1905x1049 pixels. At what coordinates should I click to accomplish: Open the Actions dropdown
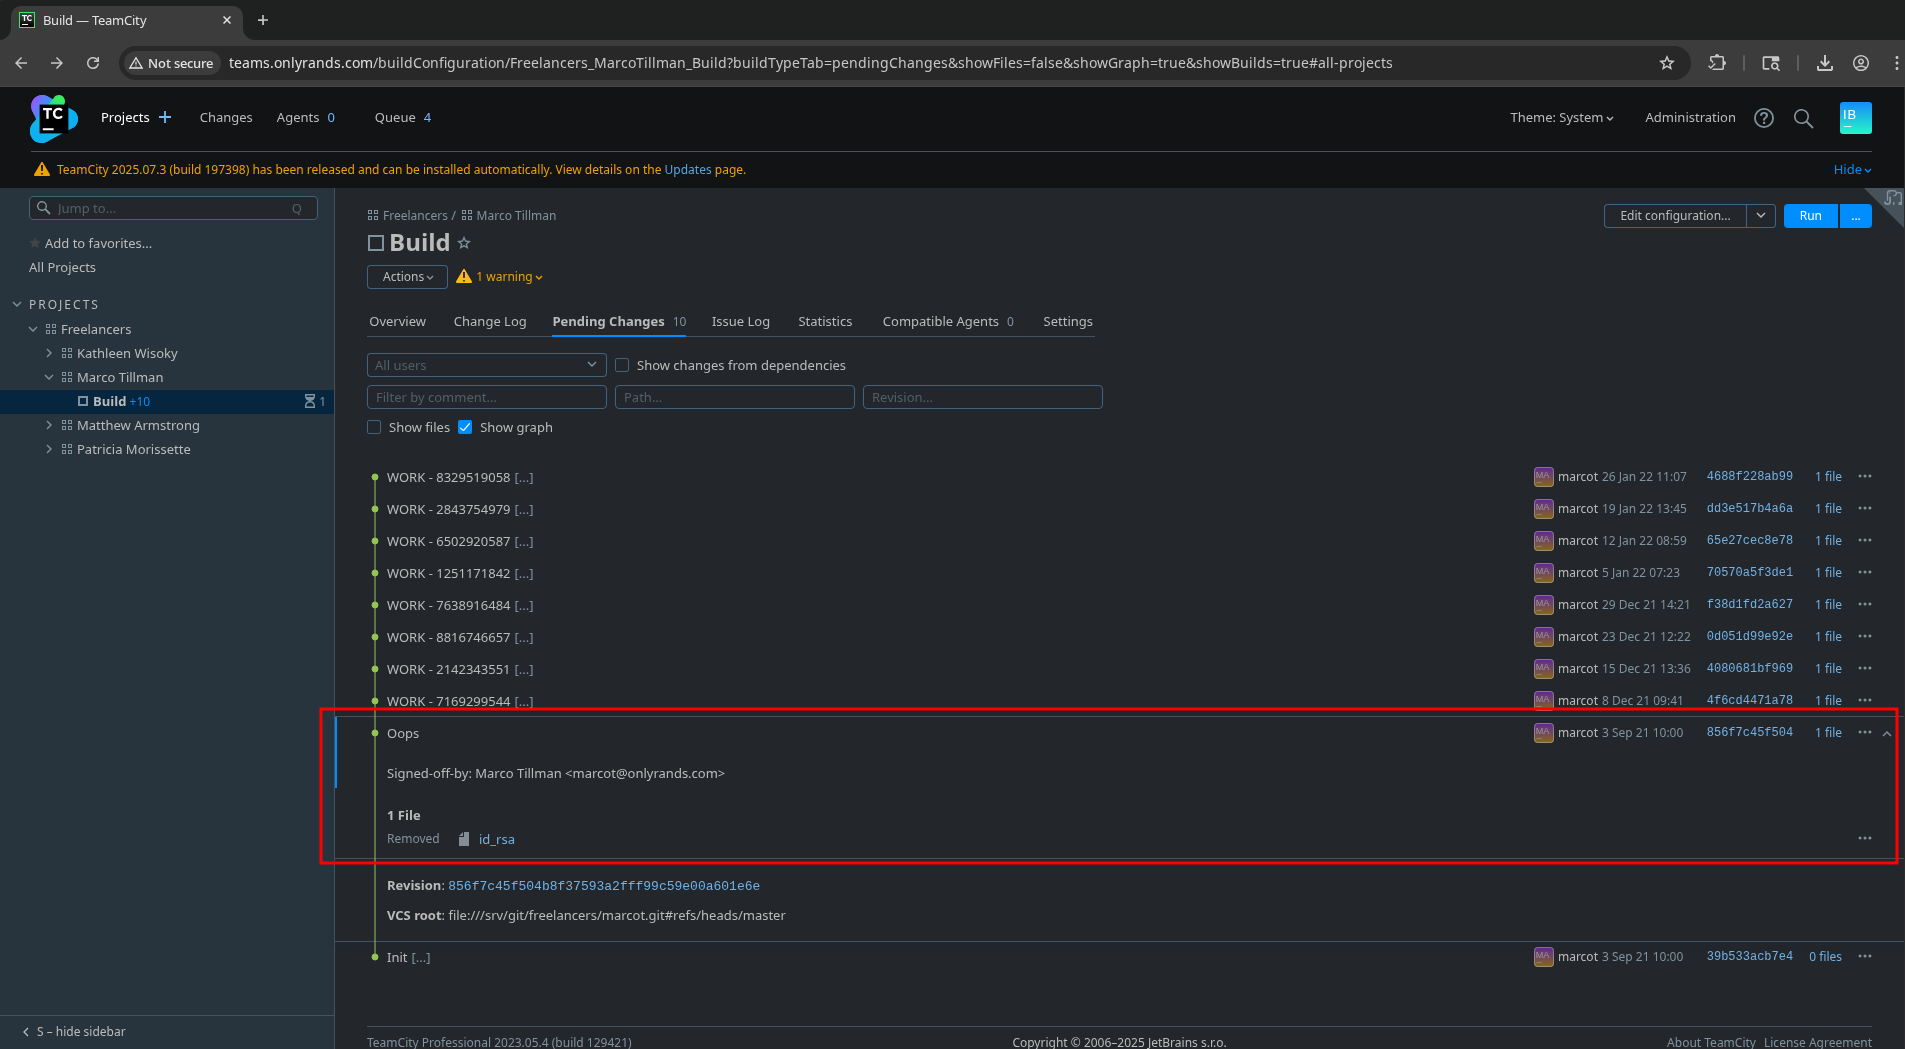tap(407, 277)
